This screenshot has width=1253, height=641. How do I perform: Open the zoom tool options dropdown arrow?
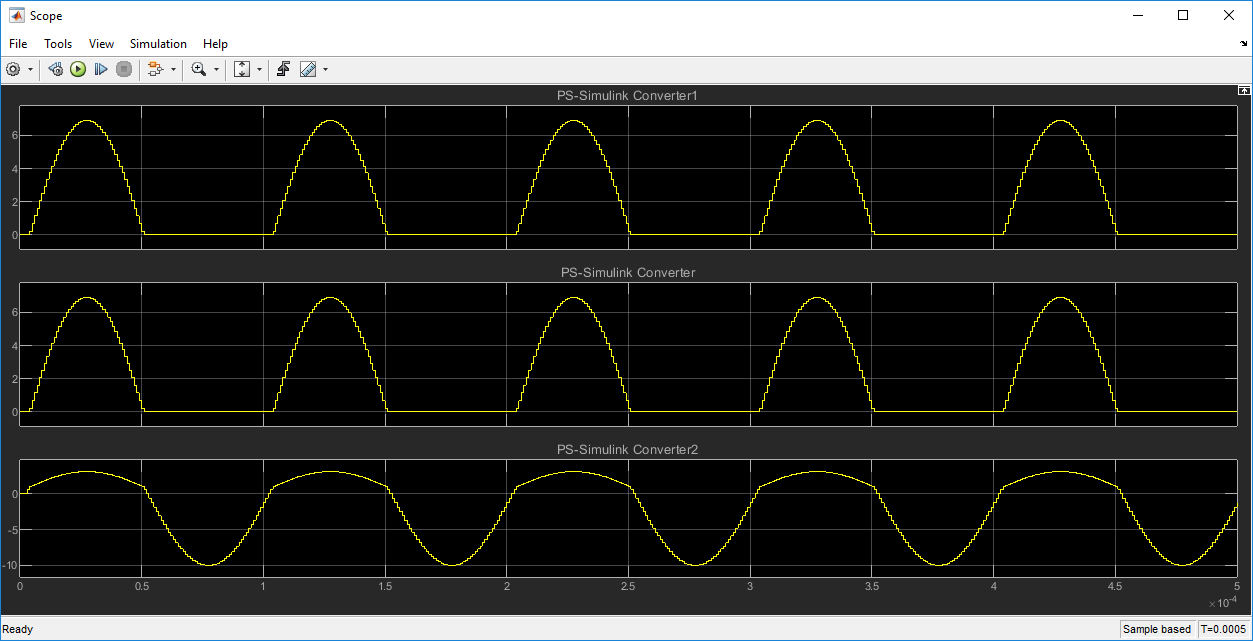pos(216,70)
